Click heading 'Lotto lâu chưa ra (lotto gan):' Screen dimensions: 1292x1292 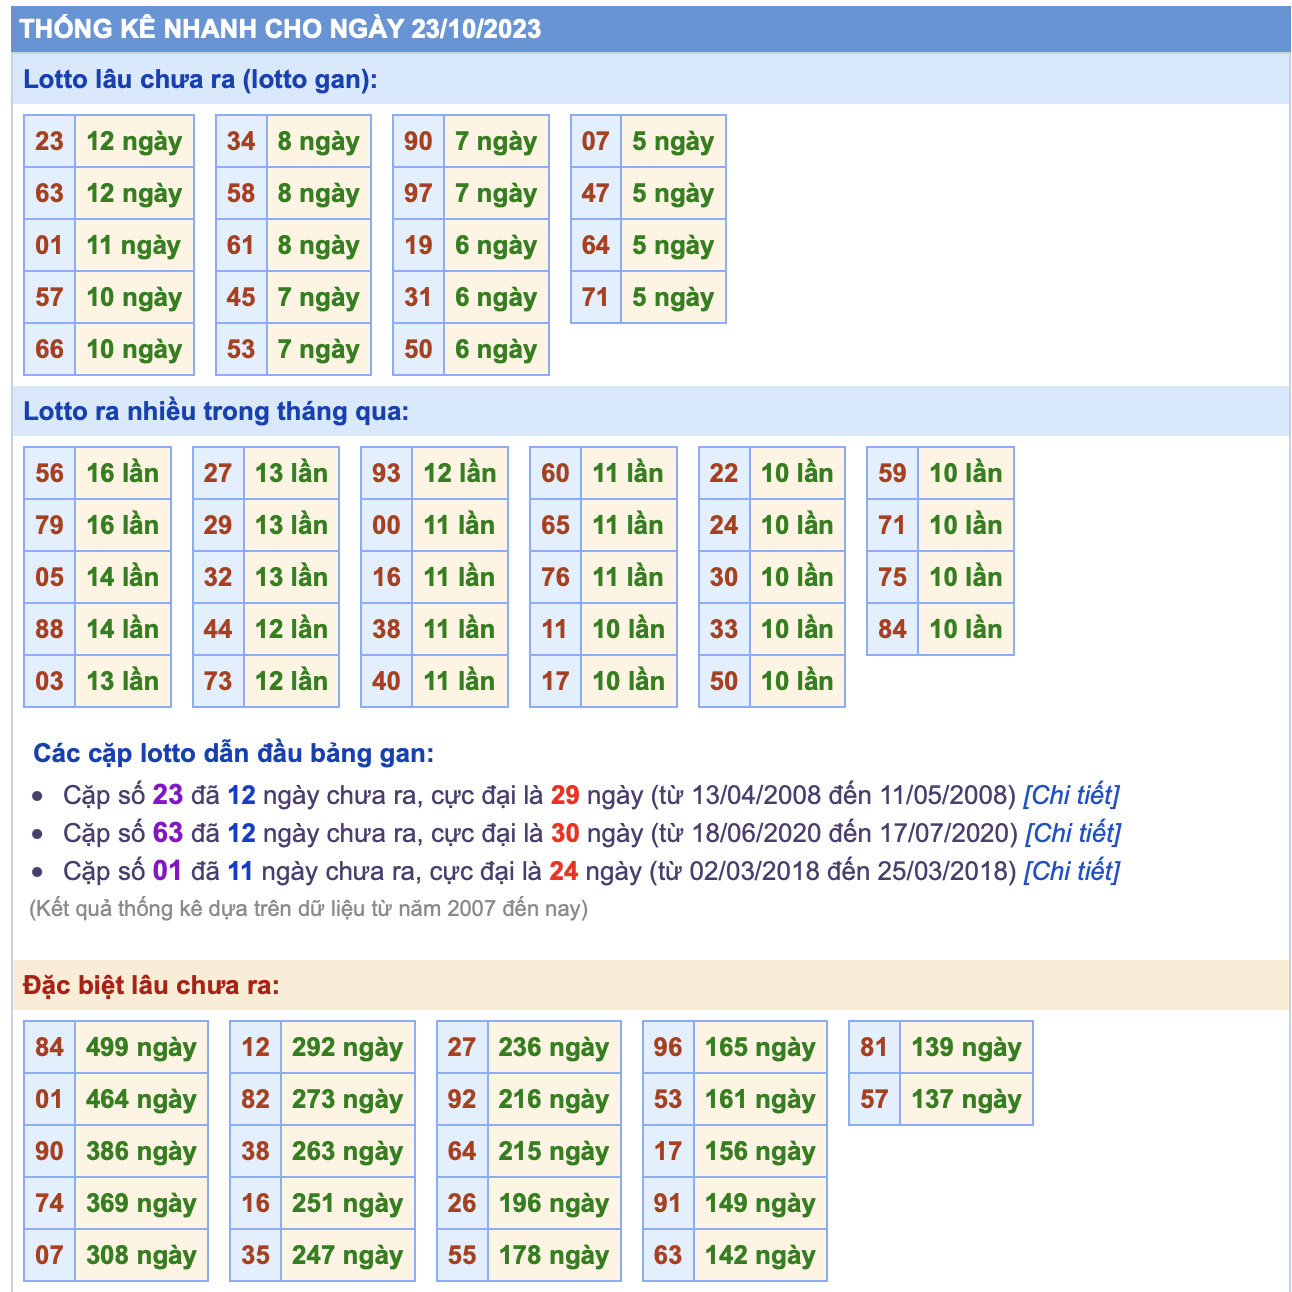click(x=200, y=79)
